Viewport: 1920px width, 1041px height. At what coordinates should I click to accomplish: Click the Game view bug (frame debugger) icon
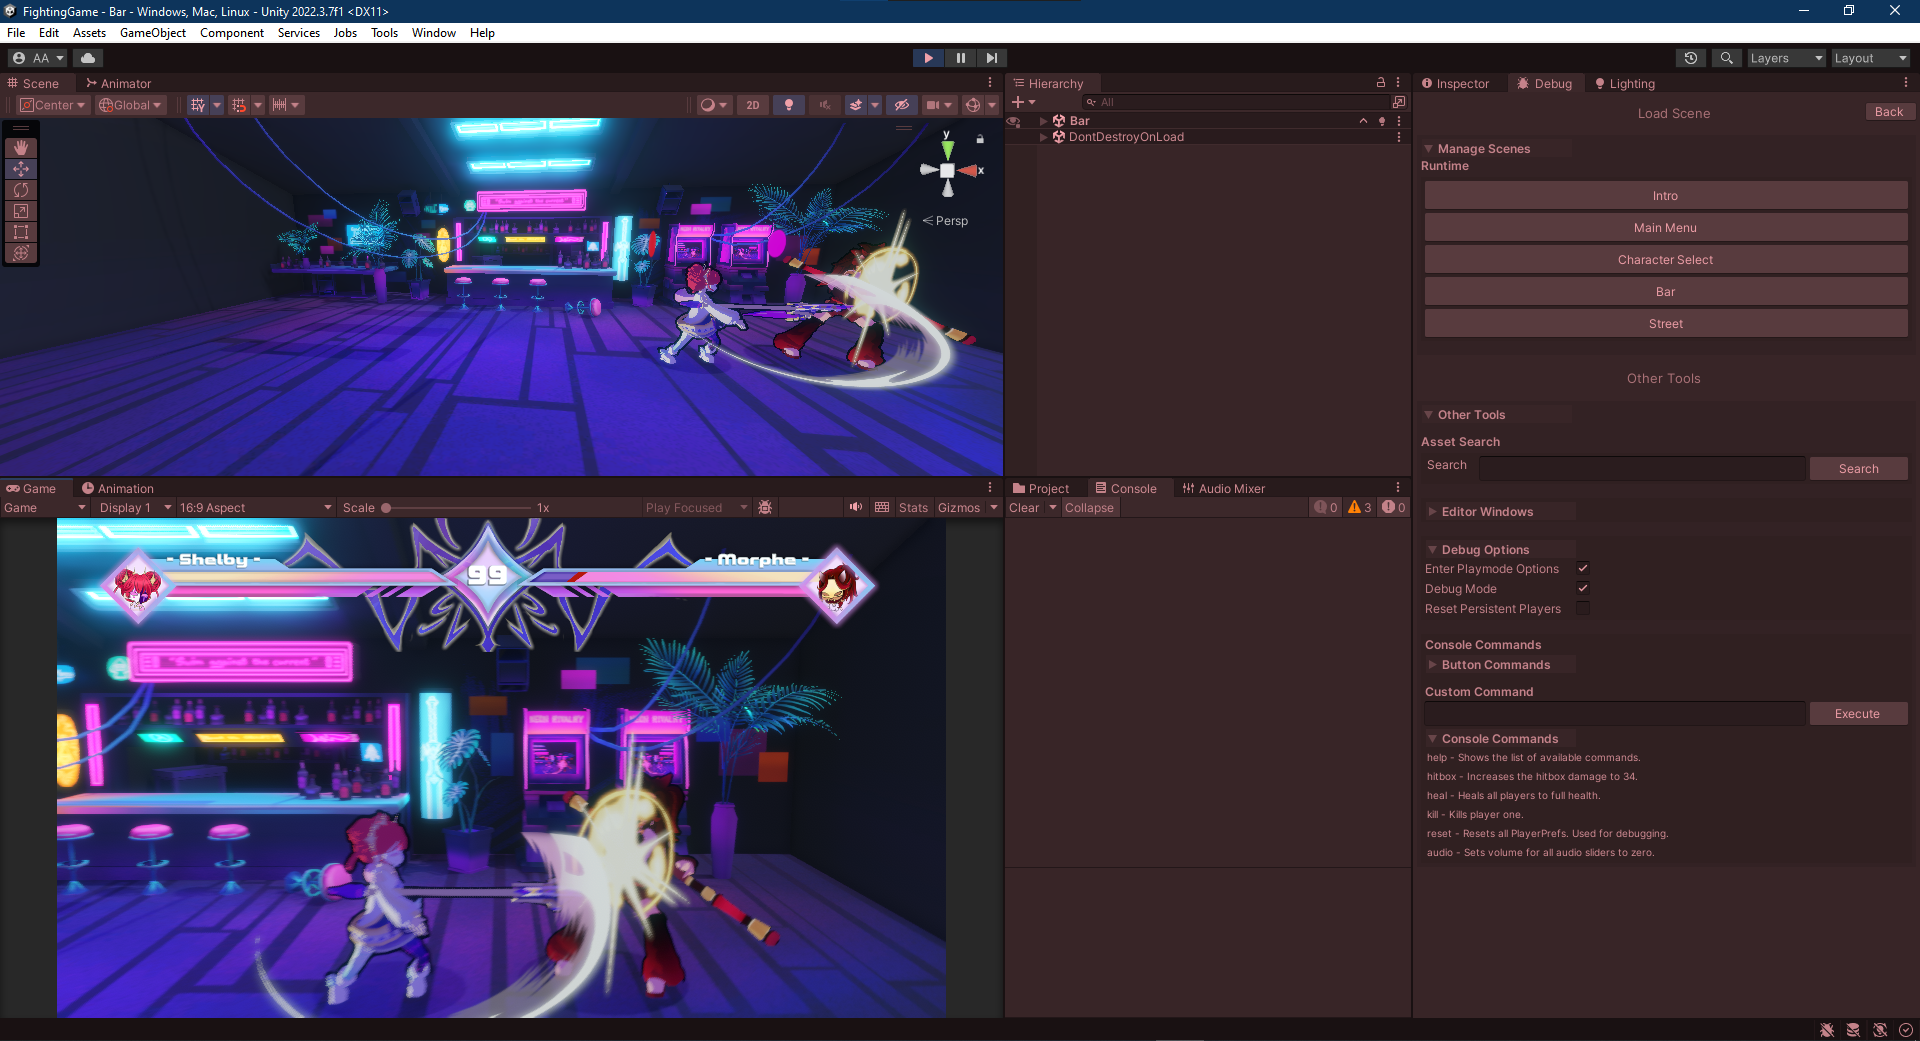click(765, 508)
